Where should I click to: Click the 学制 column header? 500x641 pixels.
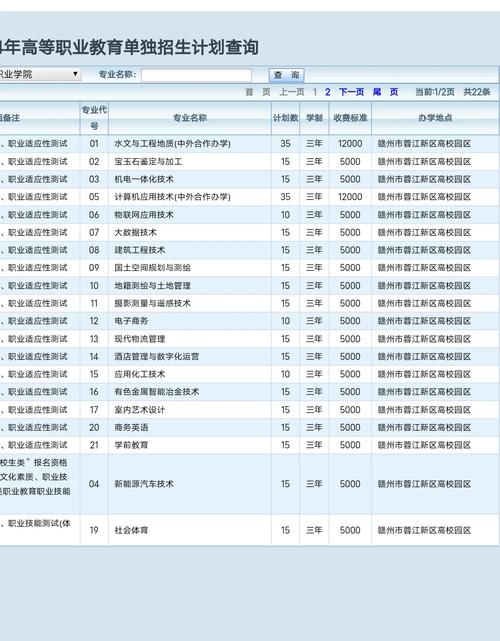coord(314,118)
